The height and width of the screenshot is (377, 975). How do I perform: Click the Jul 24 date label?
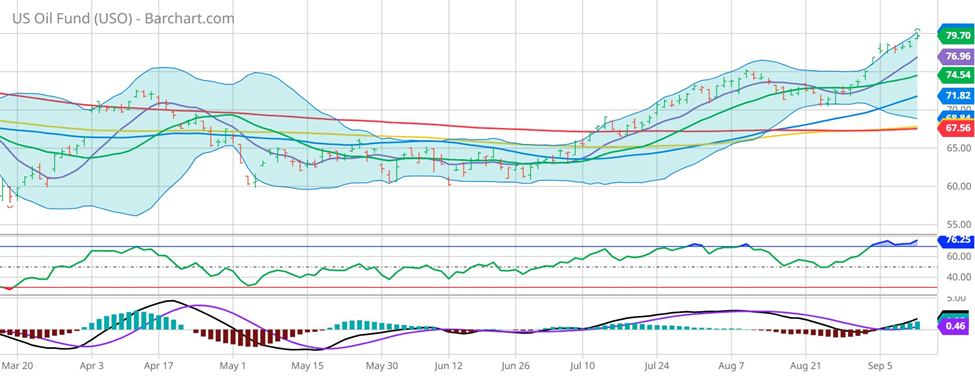tap(658, 365)
